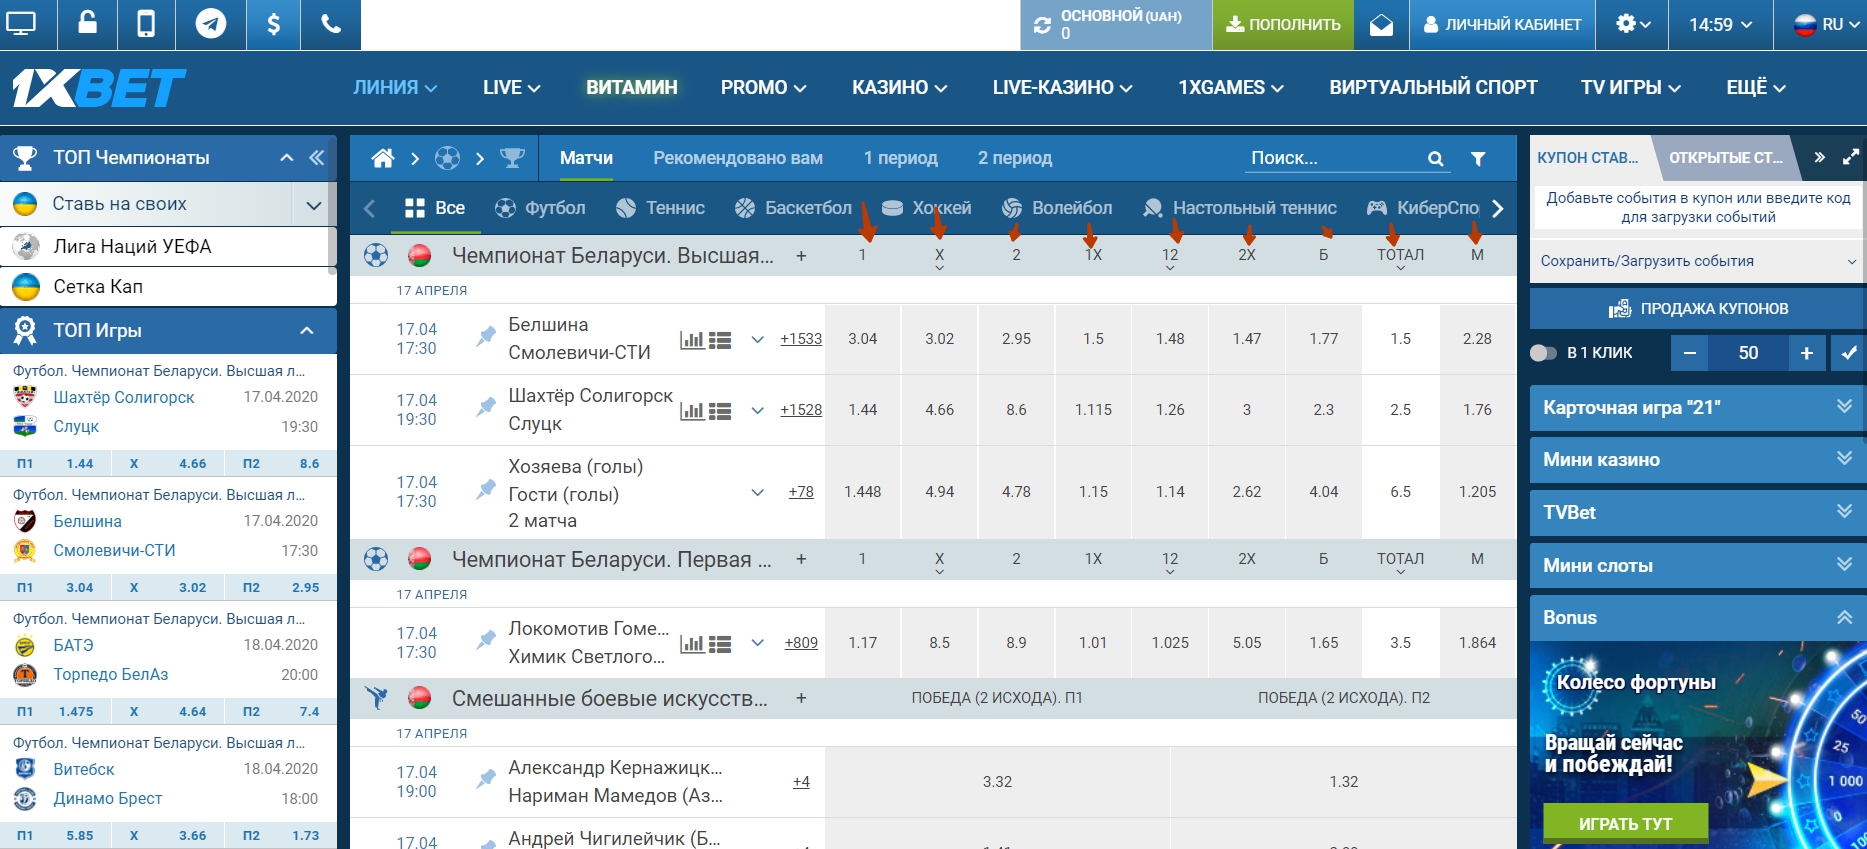Image resolution: width=1867 pixels, height=849 pixels.
Task: Click the dollar payments icon
Action: pos(273,24)
